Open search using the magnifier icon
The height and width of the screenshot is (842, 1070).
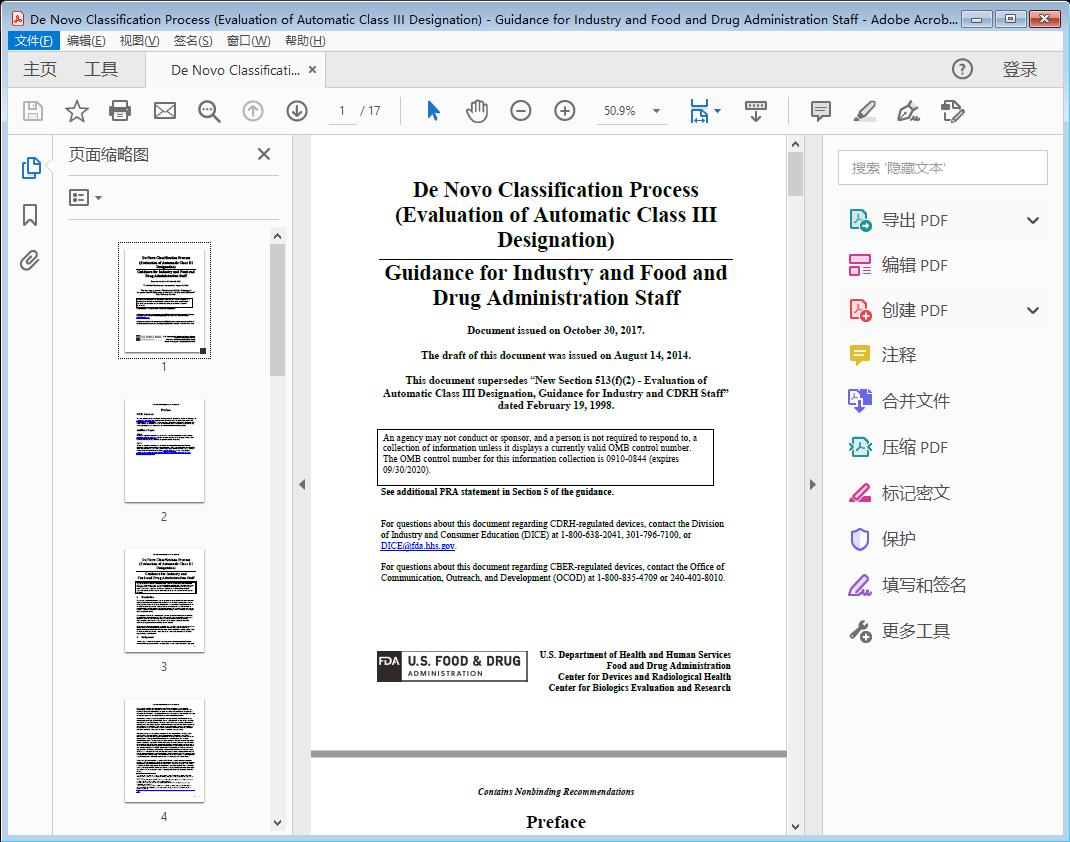[x=209, y=111]
